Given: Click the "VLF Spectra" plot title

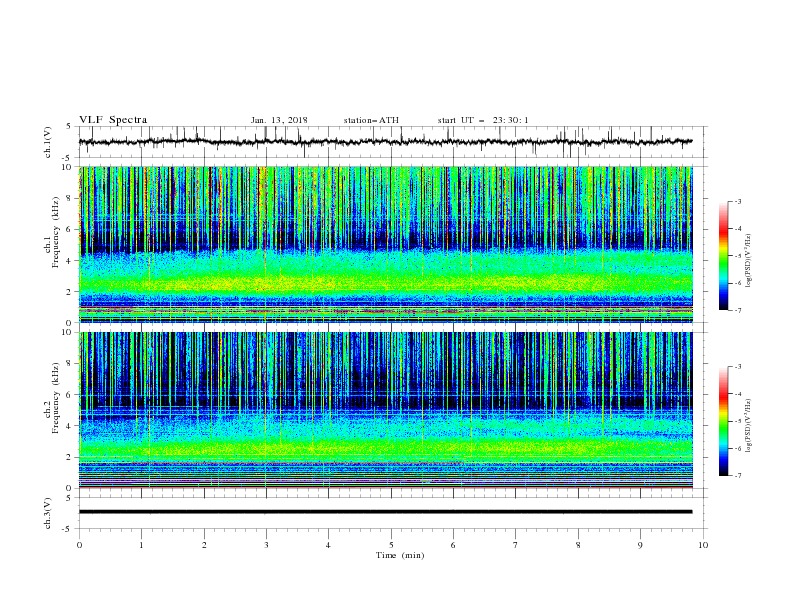Looking at the screenshot, I should (x=113, y=120).
